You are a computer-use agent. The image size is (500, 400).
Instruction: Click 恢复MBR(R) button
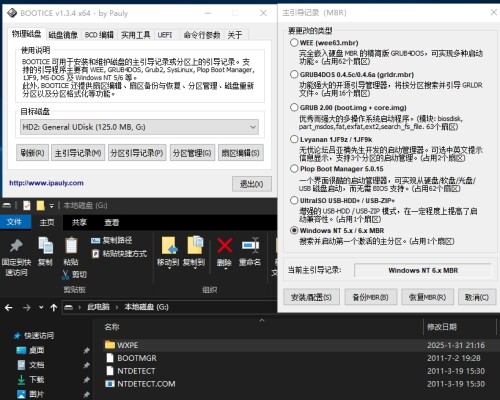tap(427, 297)
